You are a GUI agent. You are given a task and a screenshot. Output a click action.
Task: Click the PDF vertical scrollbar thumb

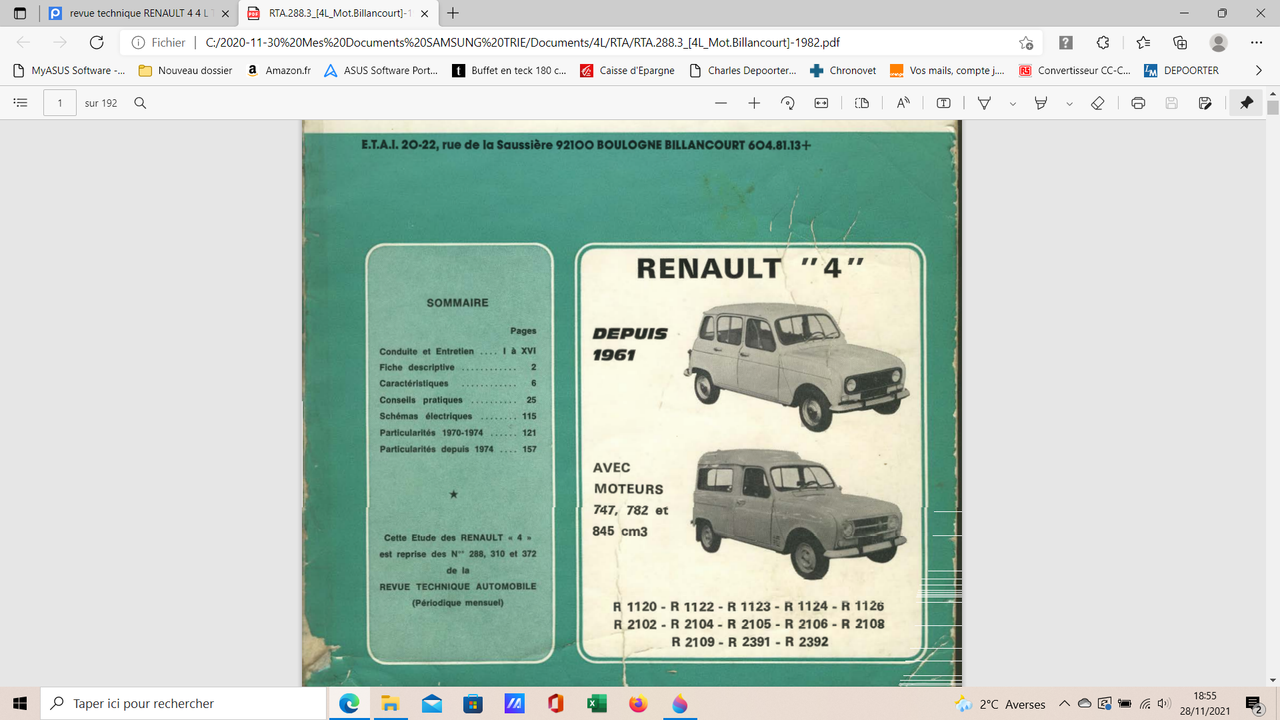point(1272,107)
